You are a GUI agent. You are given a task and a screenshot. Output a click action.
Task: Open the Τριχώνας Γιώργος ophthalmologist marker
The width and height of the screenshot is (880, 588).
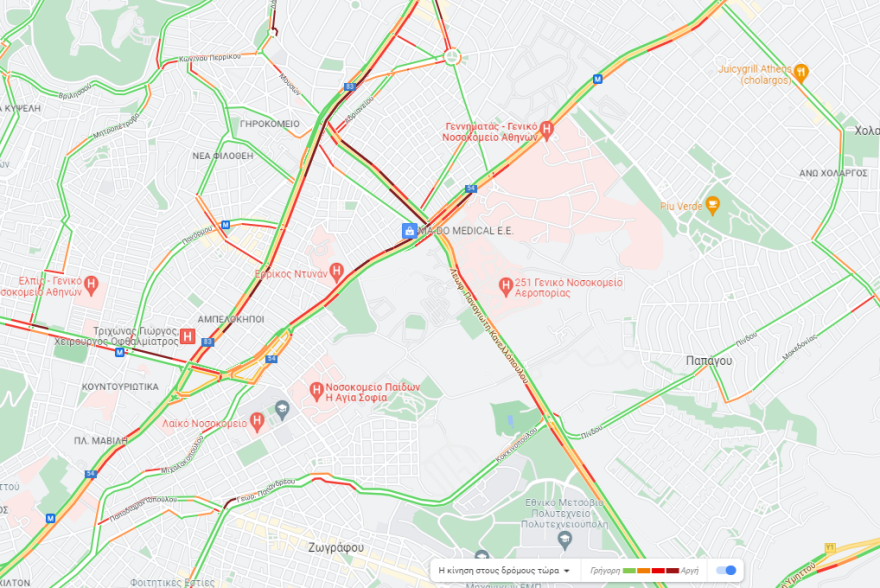[187, 337]
